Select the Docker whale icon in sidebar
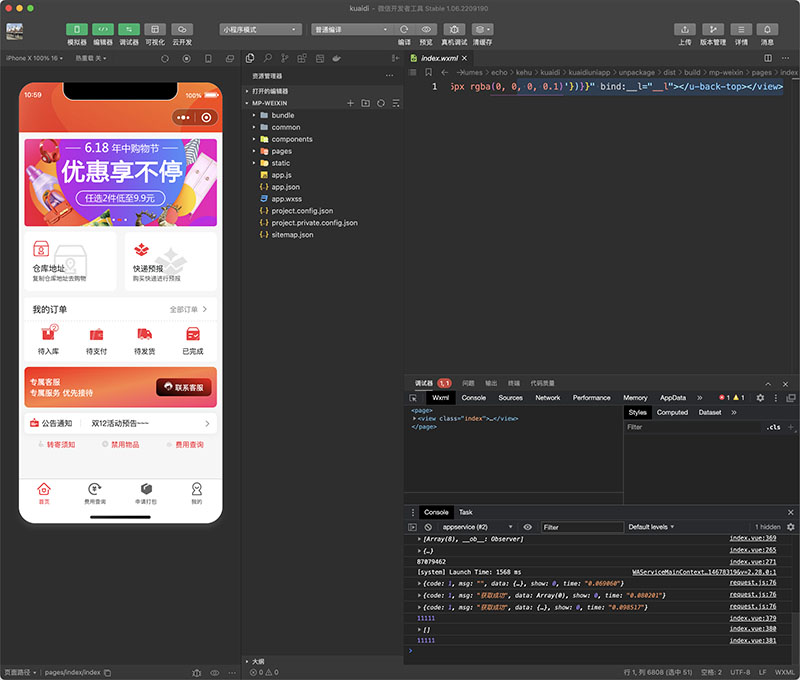Screen dimensions: 800x680 (337, 58)
